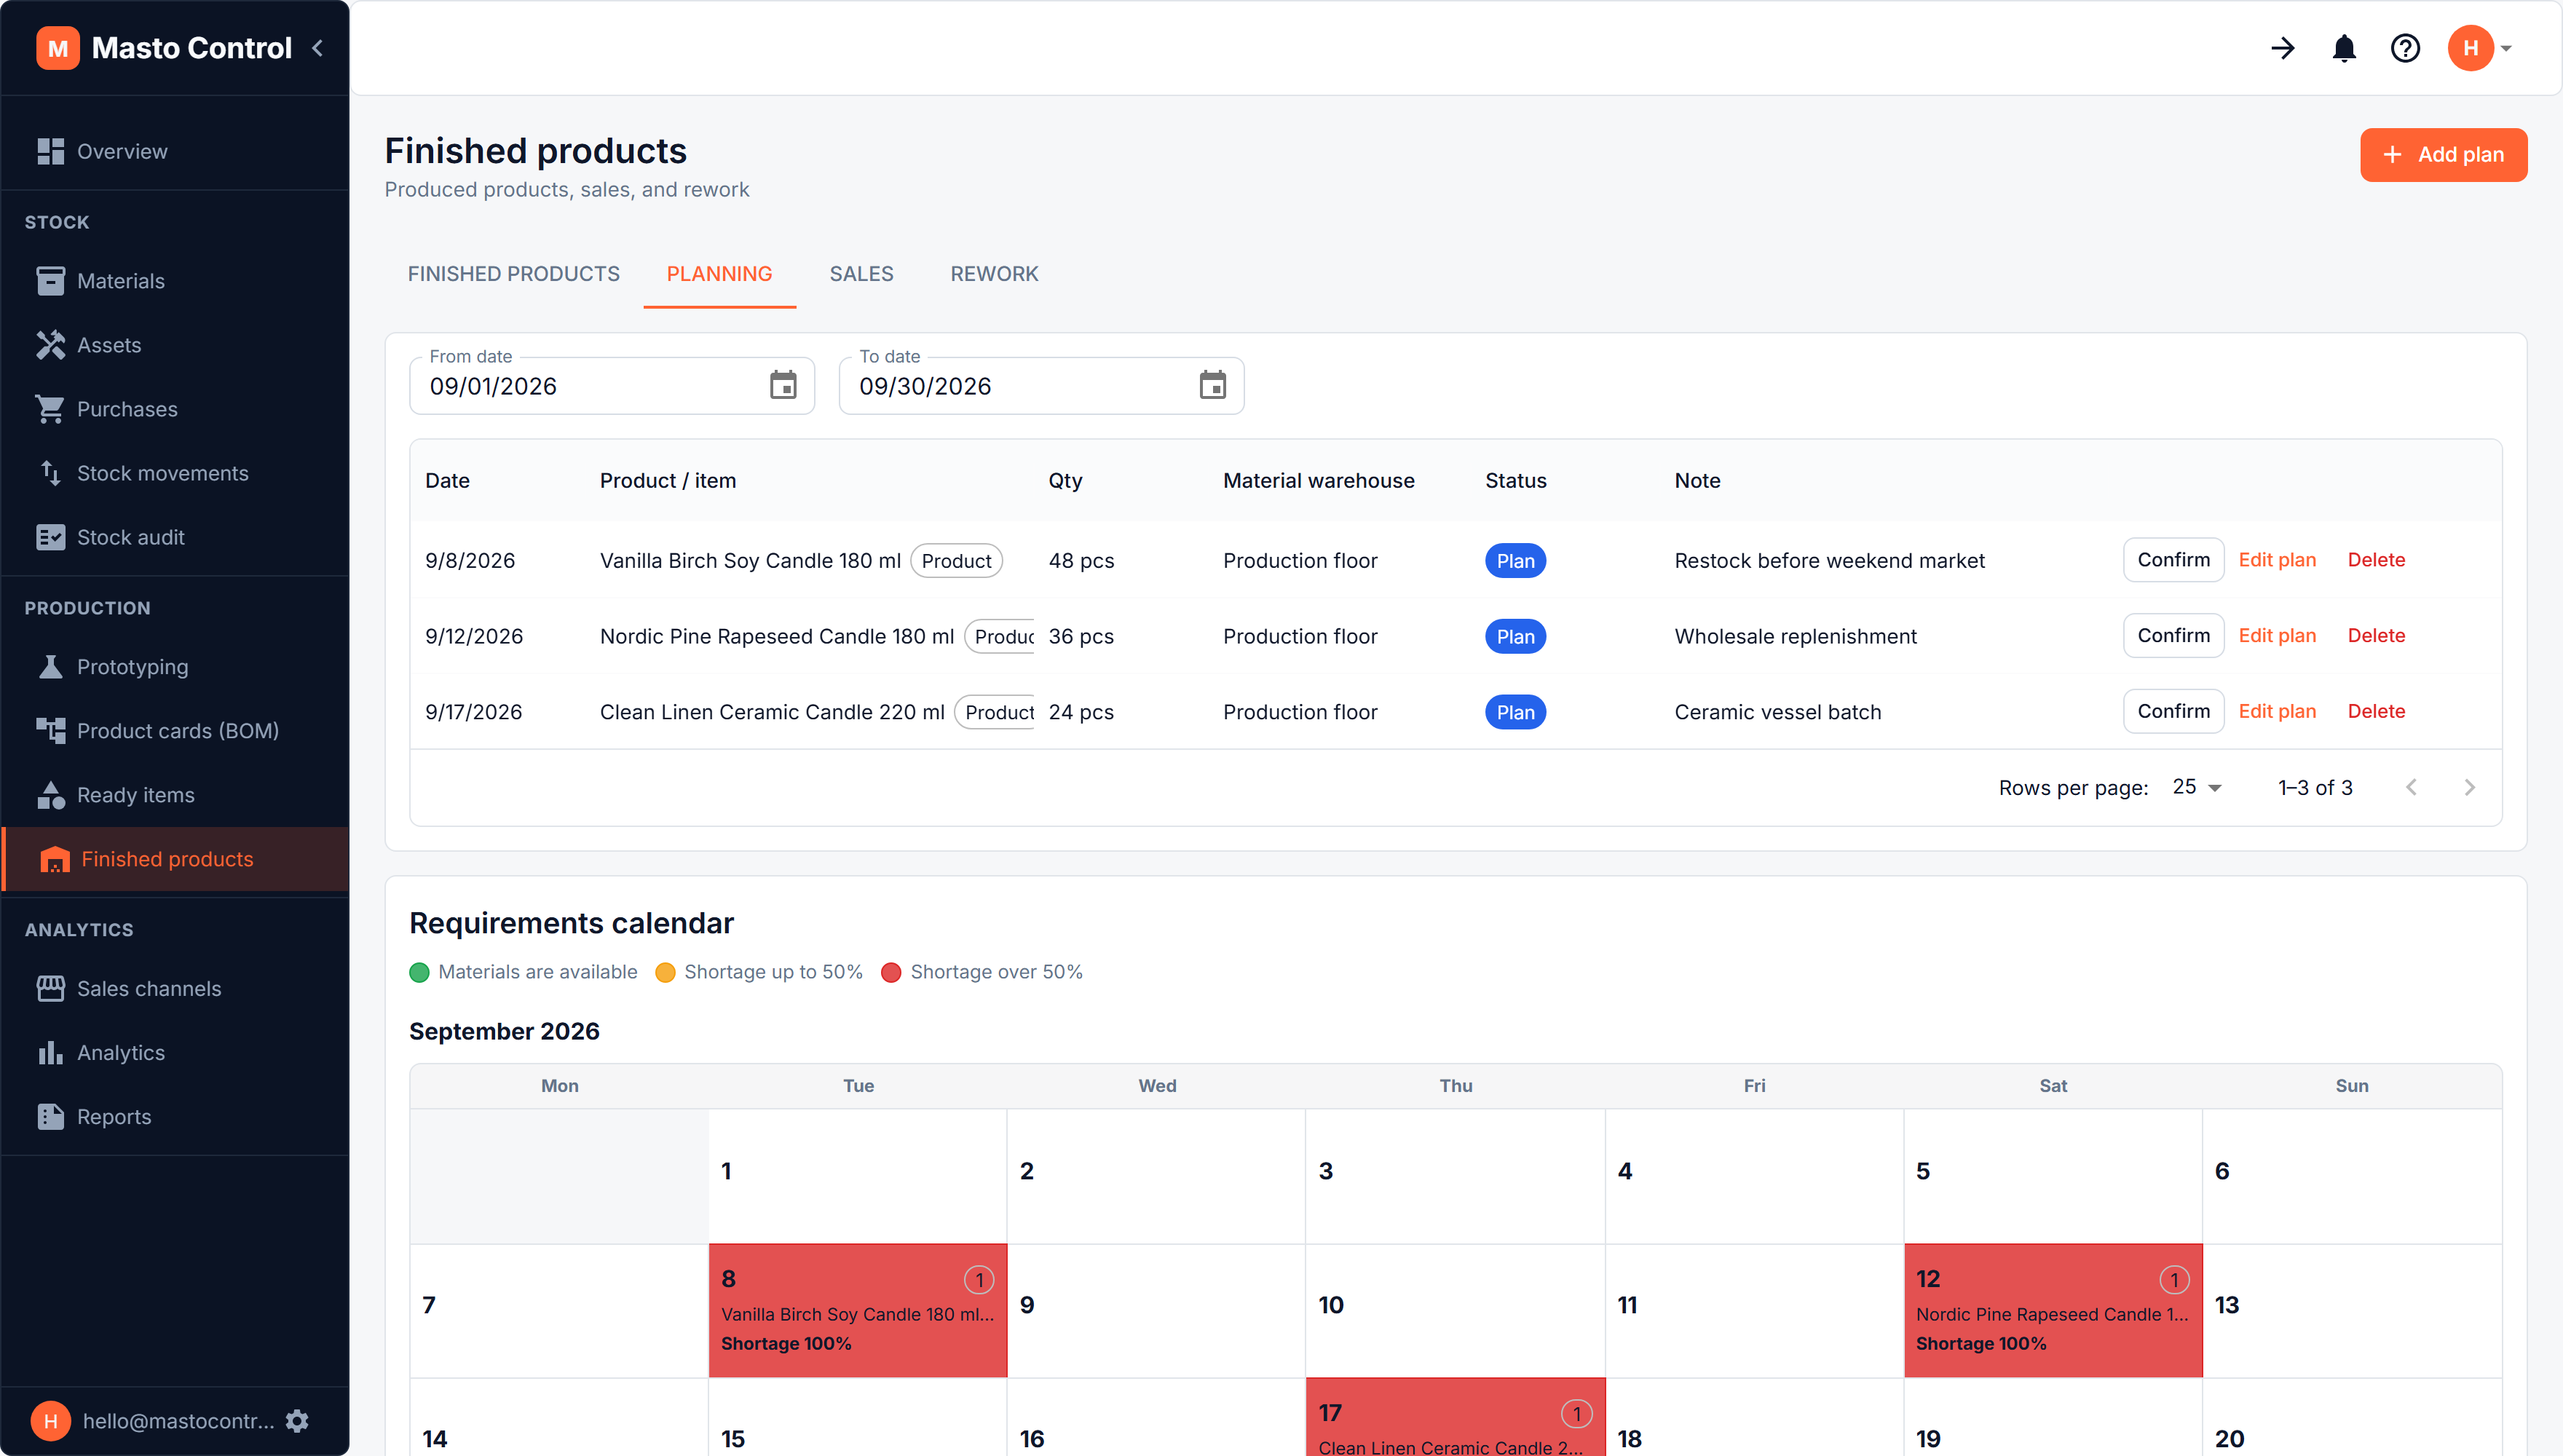Screen dimensions: 2563x1456
Task: Confirm the Clean Linen Ceramic Candle plan
Action: tap(2173, 711)
